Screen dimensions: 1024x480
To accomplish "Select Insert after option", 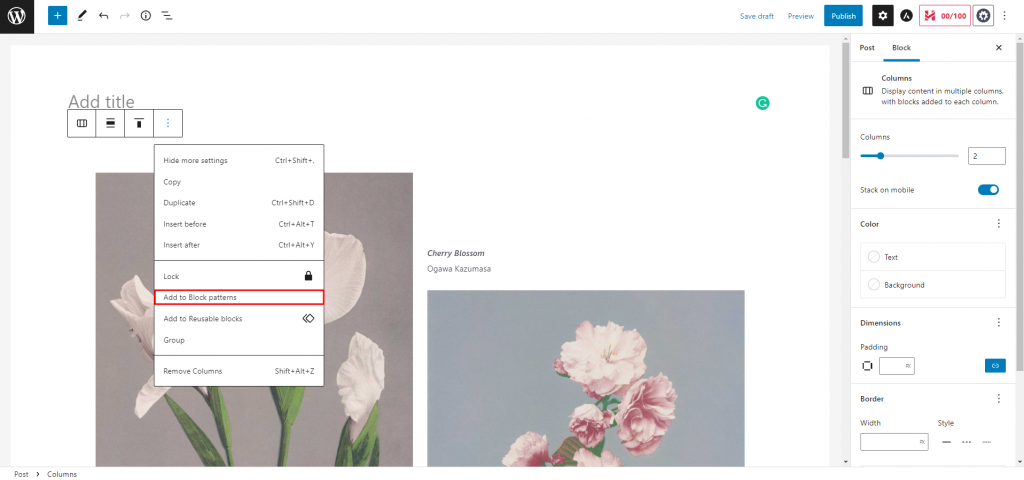I will (239, 245).
